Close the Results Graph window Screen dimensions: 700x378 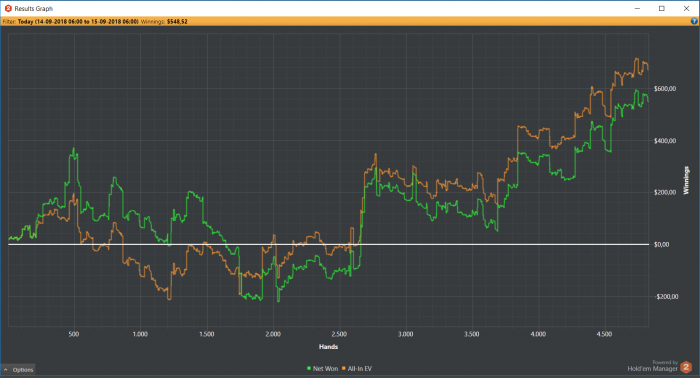click(687, 8)
